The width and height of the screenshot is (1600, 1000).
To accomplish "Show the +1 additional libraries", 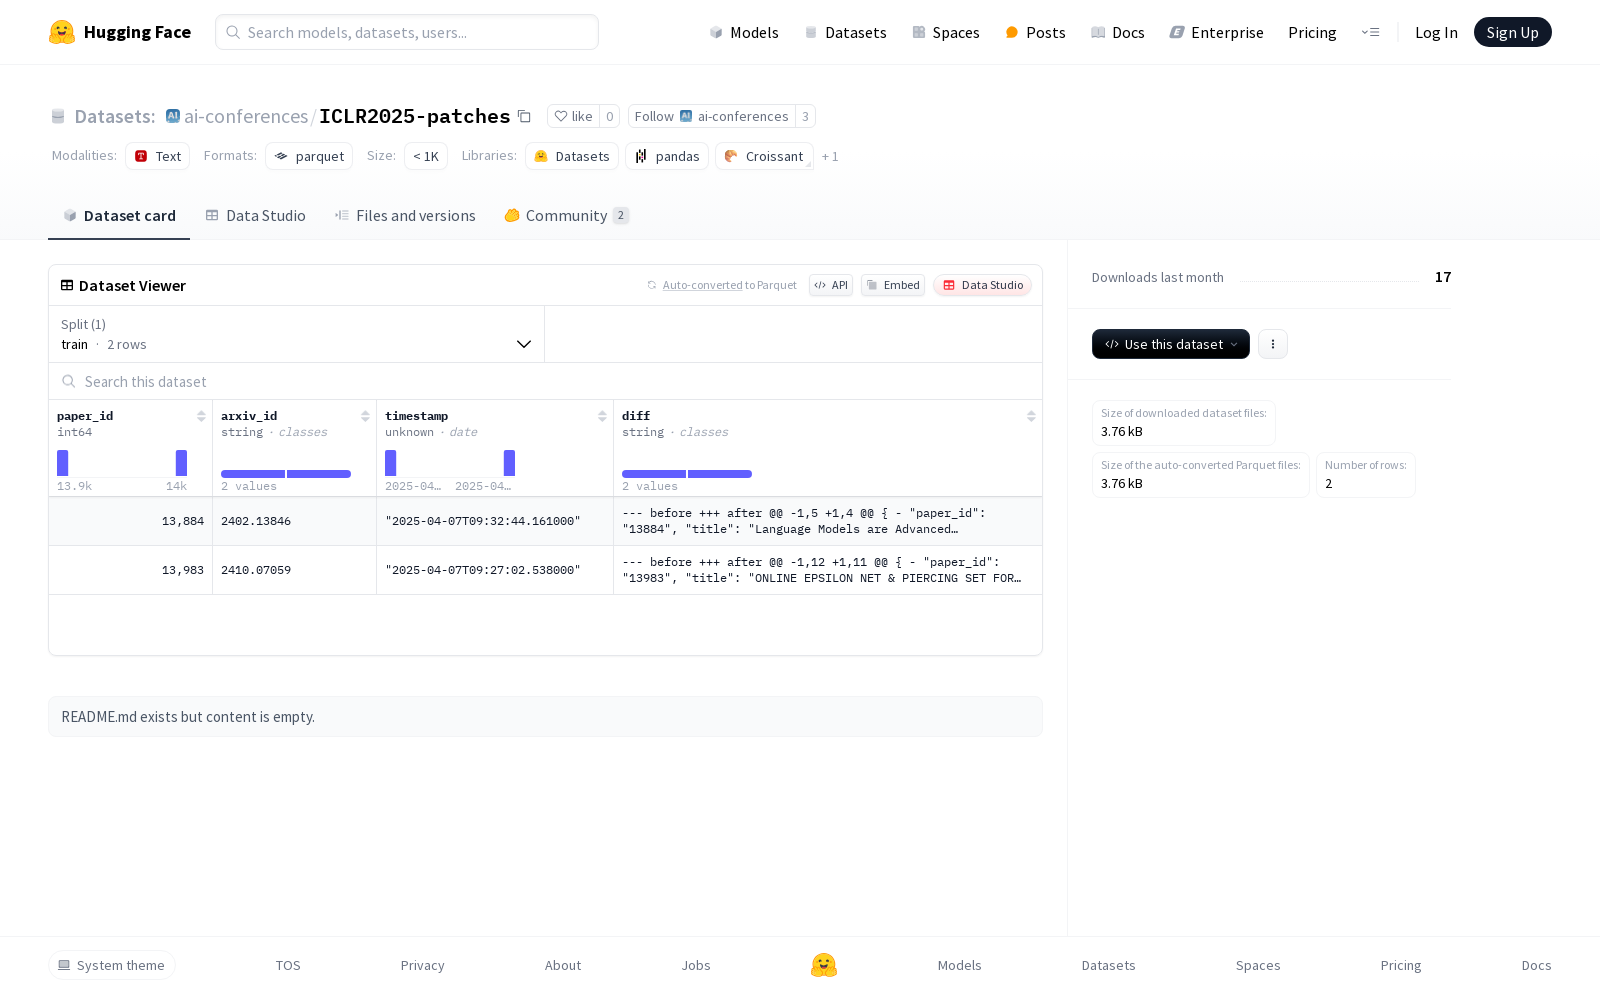I will pyautogui.click(x=830, y=156).
